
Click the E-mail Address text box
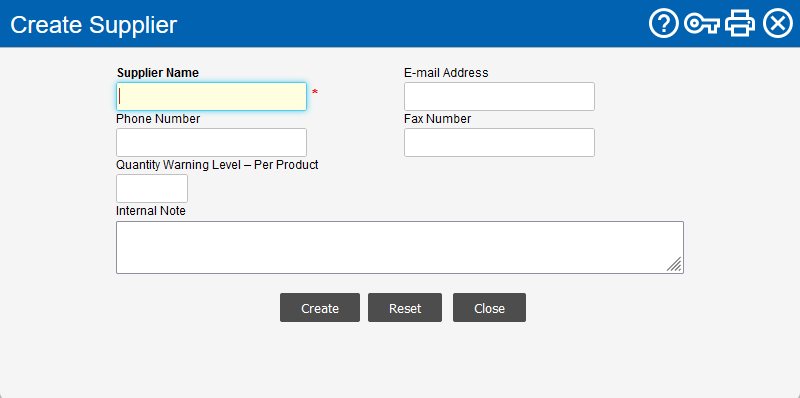tap(499, 96)
